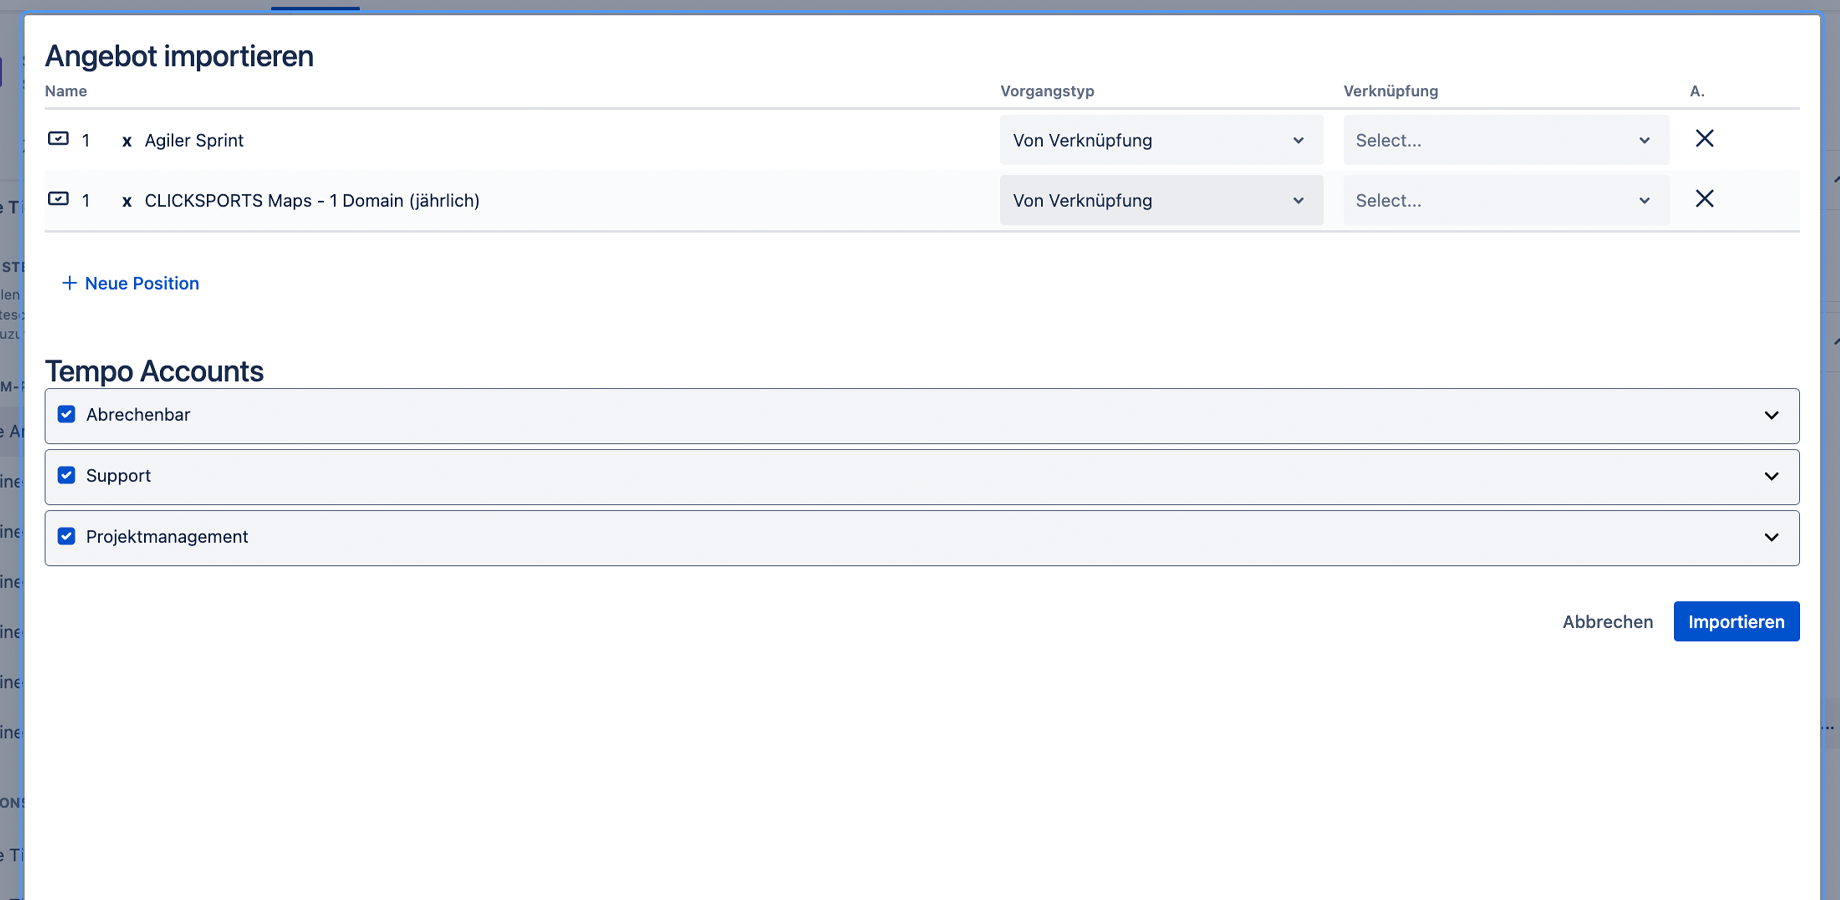The image size is (1840, 900).
Task: Uncheck the Support checkbox
Action: 67,475
